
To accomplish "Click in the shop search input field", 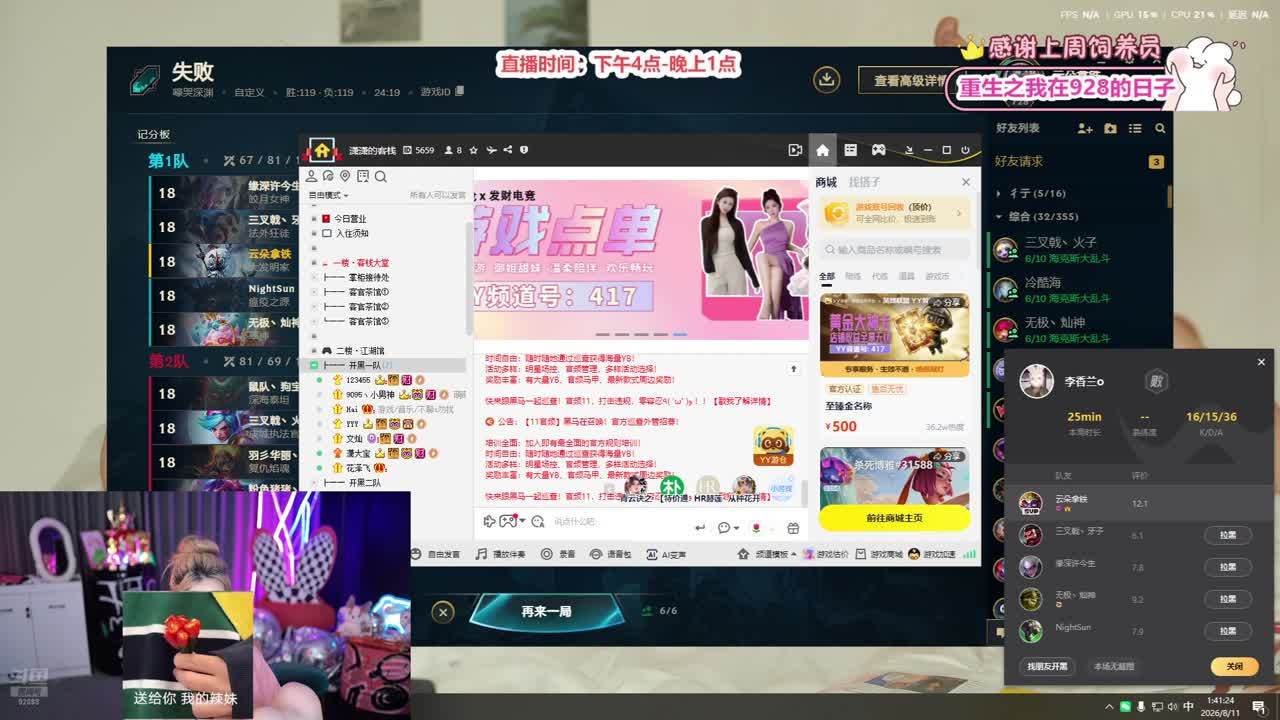I will pos(894,249).
